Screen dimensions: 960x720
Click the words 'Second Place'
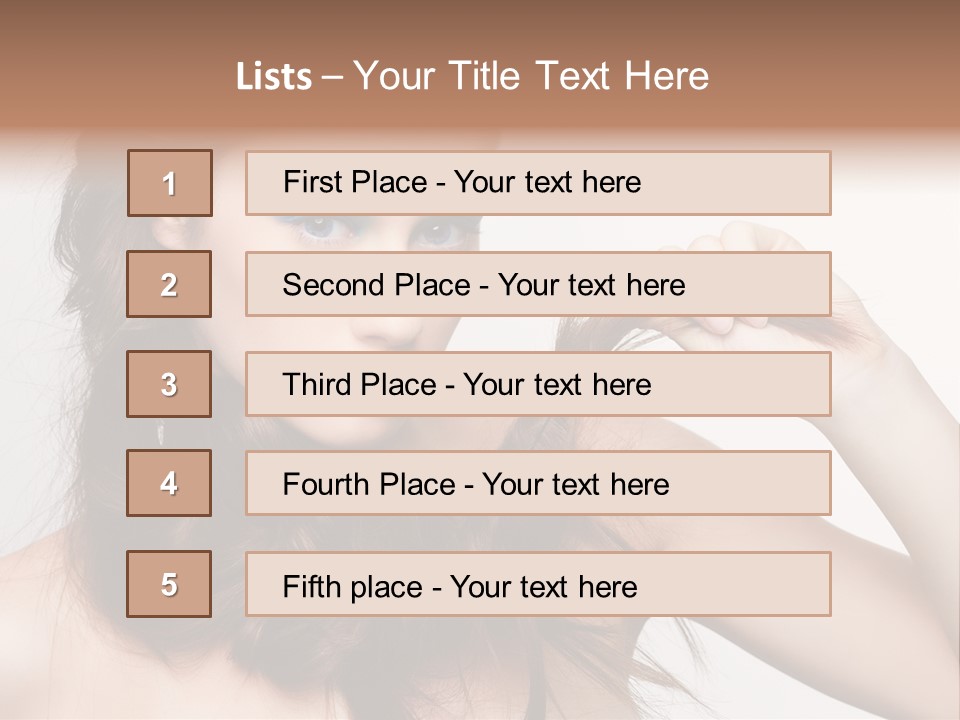coord(377,285)
